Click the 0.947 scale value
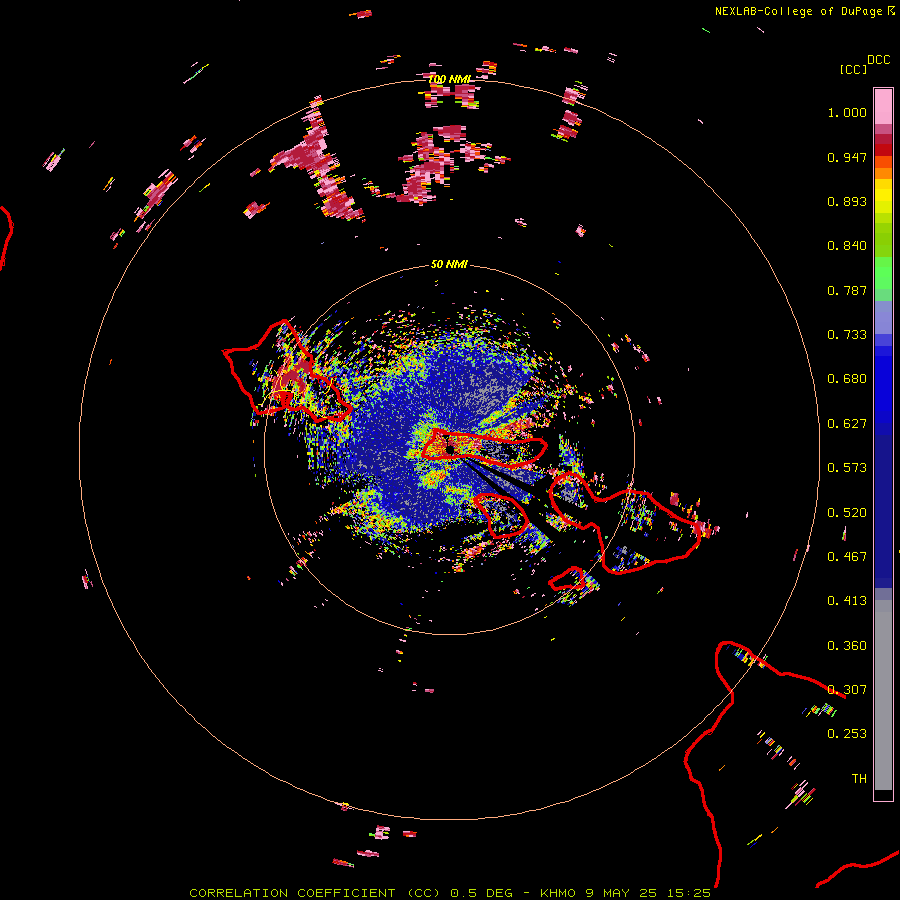Image resolution: width=900 pixels, height=900 pixels. (847, 157)
